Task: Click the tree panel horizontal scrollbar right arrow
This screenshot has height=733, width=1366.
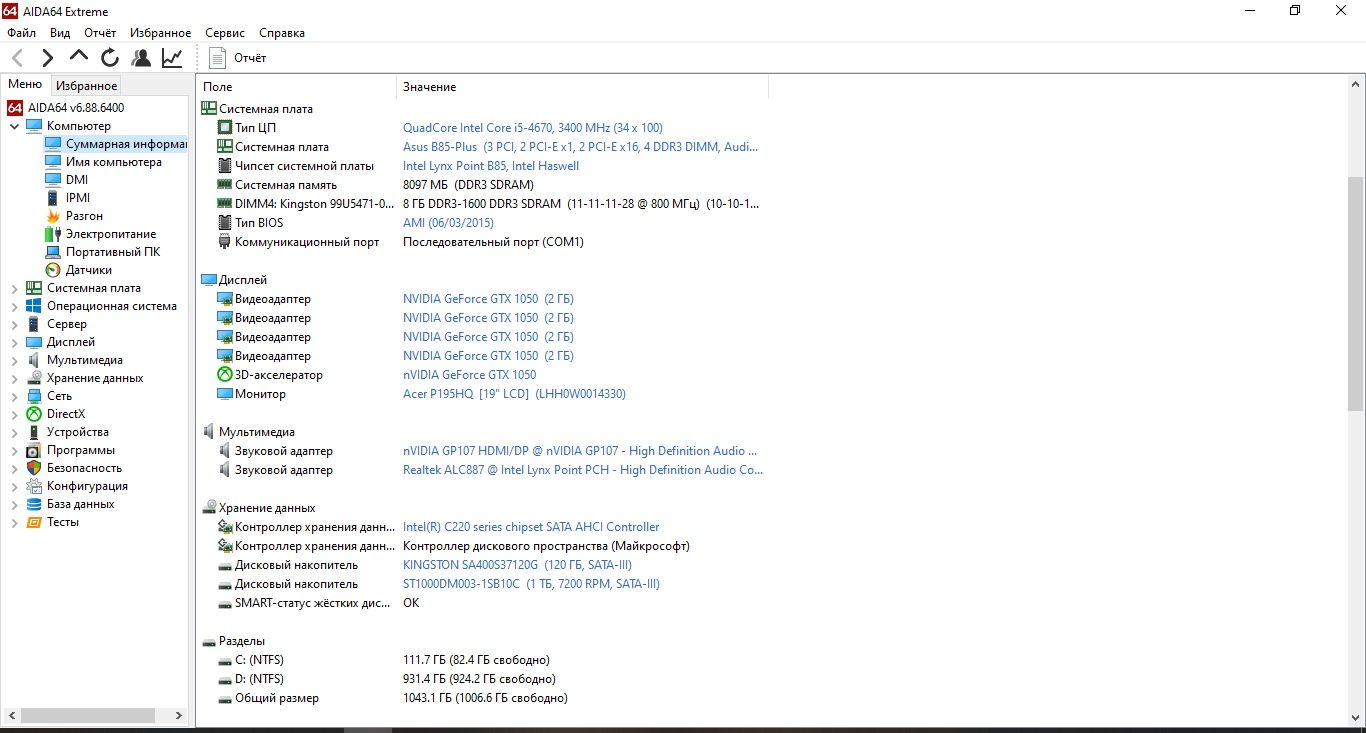Action: (x=179, y=716)
